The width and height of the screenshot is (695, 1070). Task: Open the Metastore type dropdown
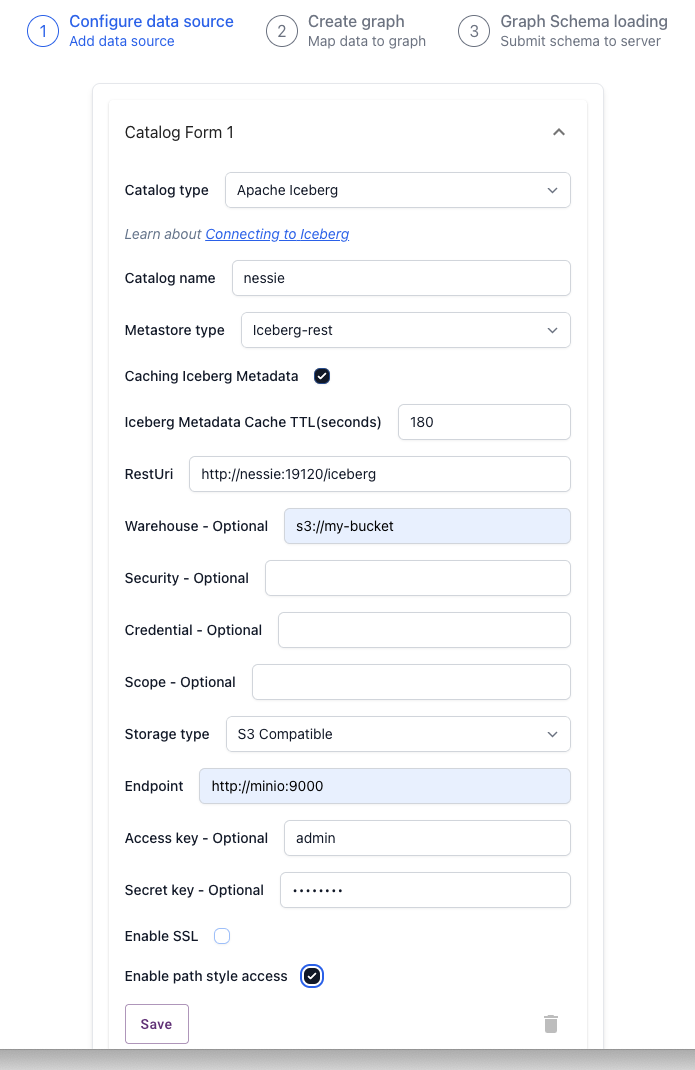coord(406,330)
